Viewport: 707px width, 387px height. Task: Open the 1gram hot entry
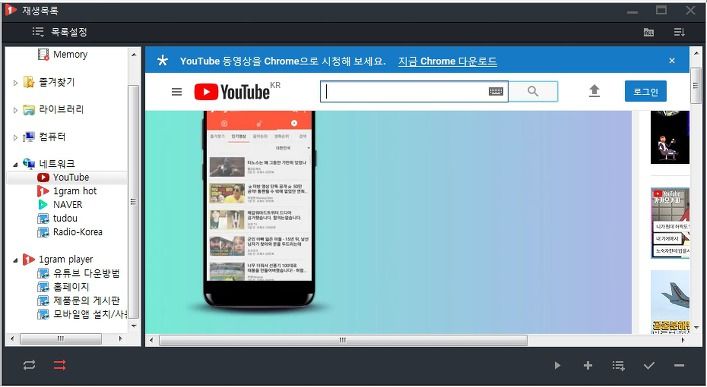pyautogui.click(x=75, y=191)
